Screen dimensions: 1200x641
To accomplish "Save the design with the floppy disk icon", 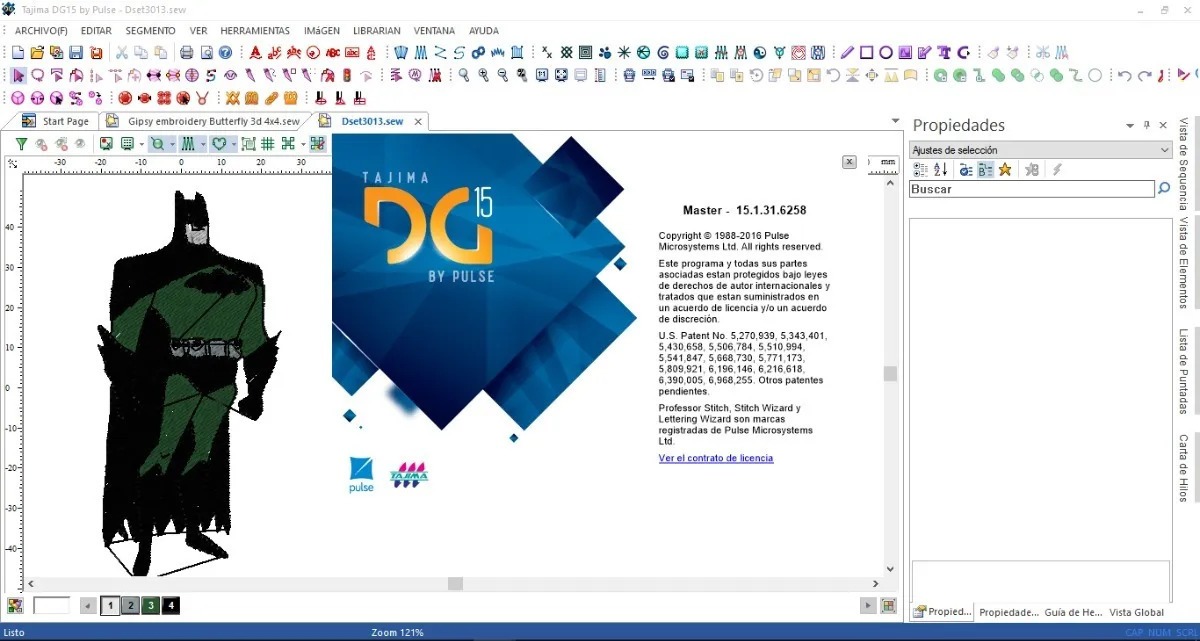I will point(76,52).
